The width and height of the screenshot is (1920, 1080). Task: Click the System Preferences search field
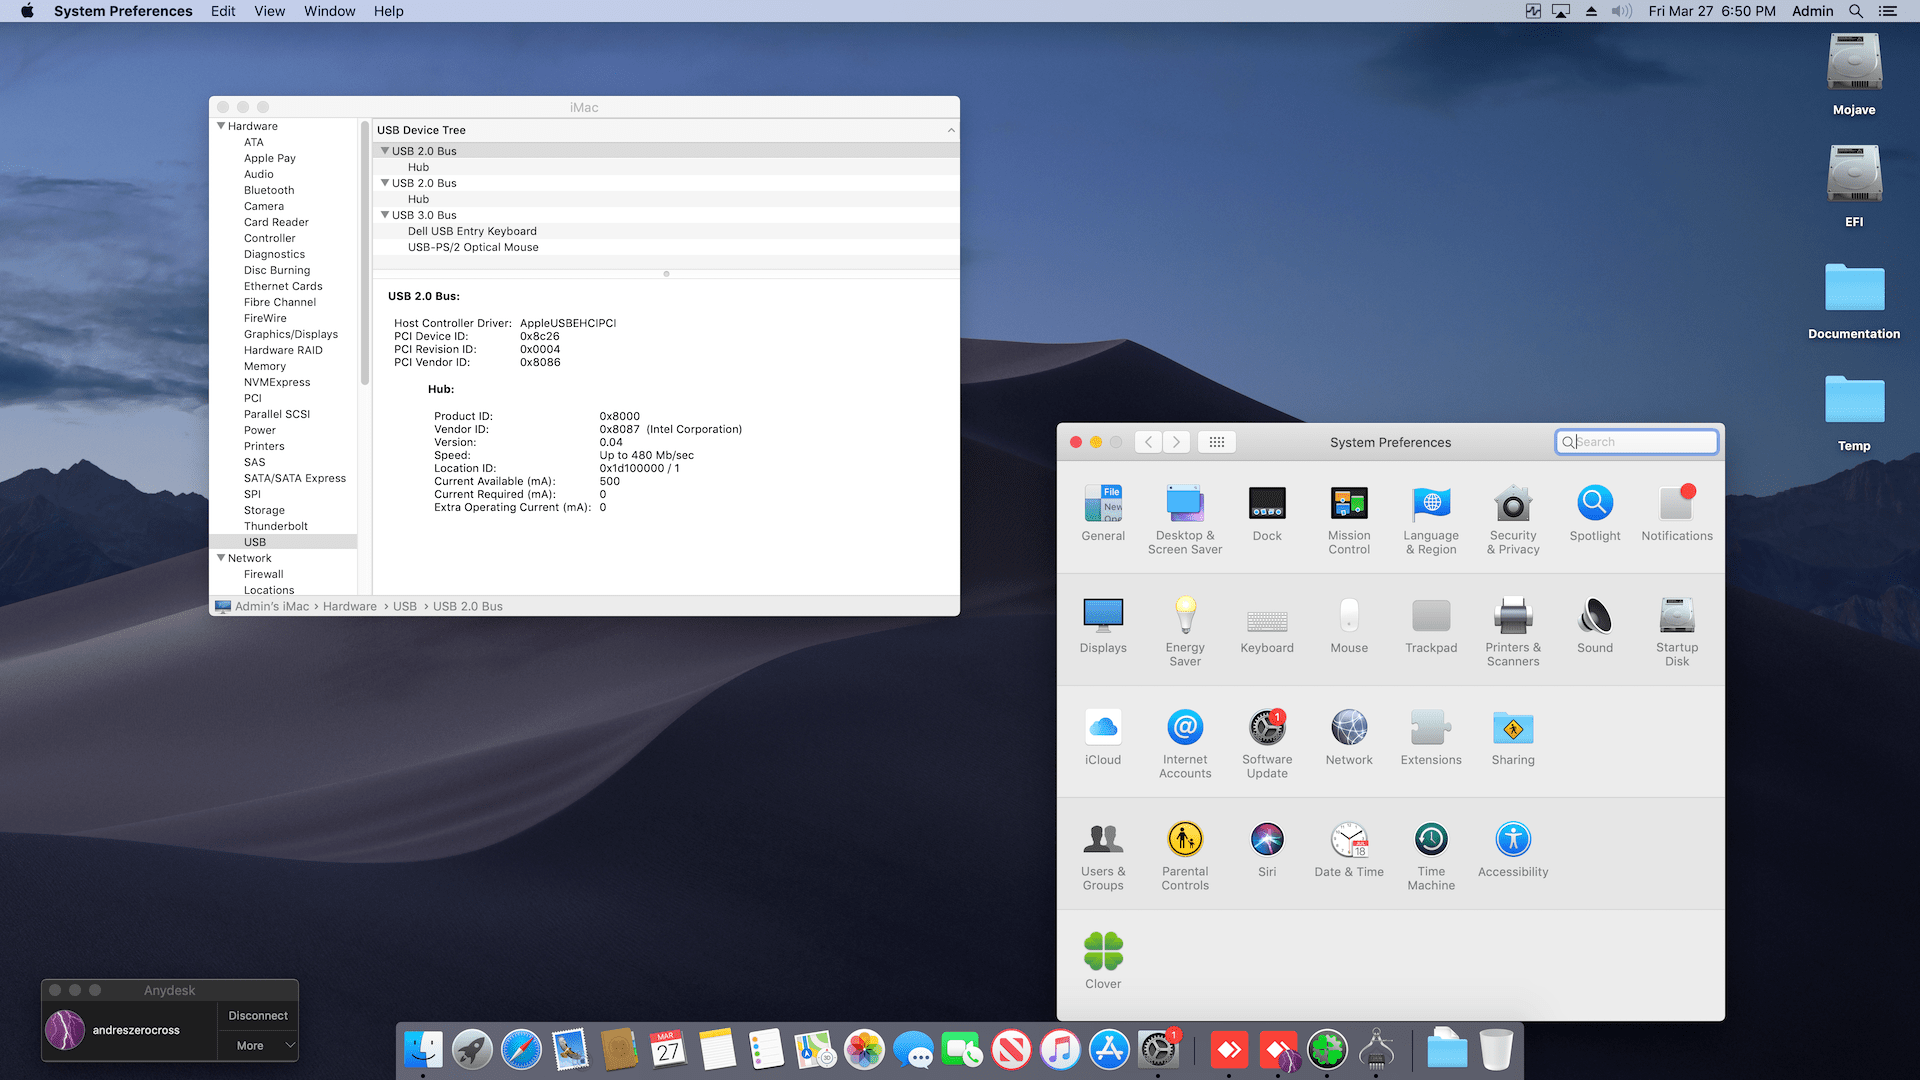(1642, 442)
